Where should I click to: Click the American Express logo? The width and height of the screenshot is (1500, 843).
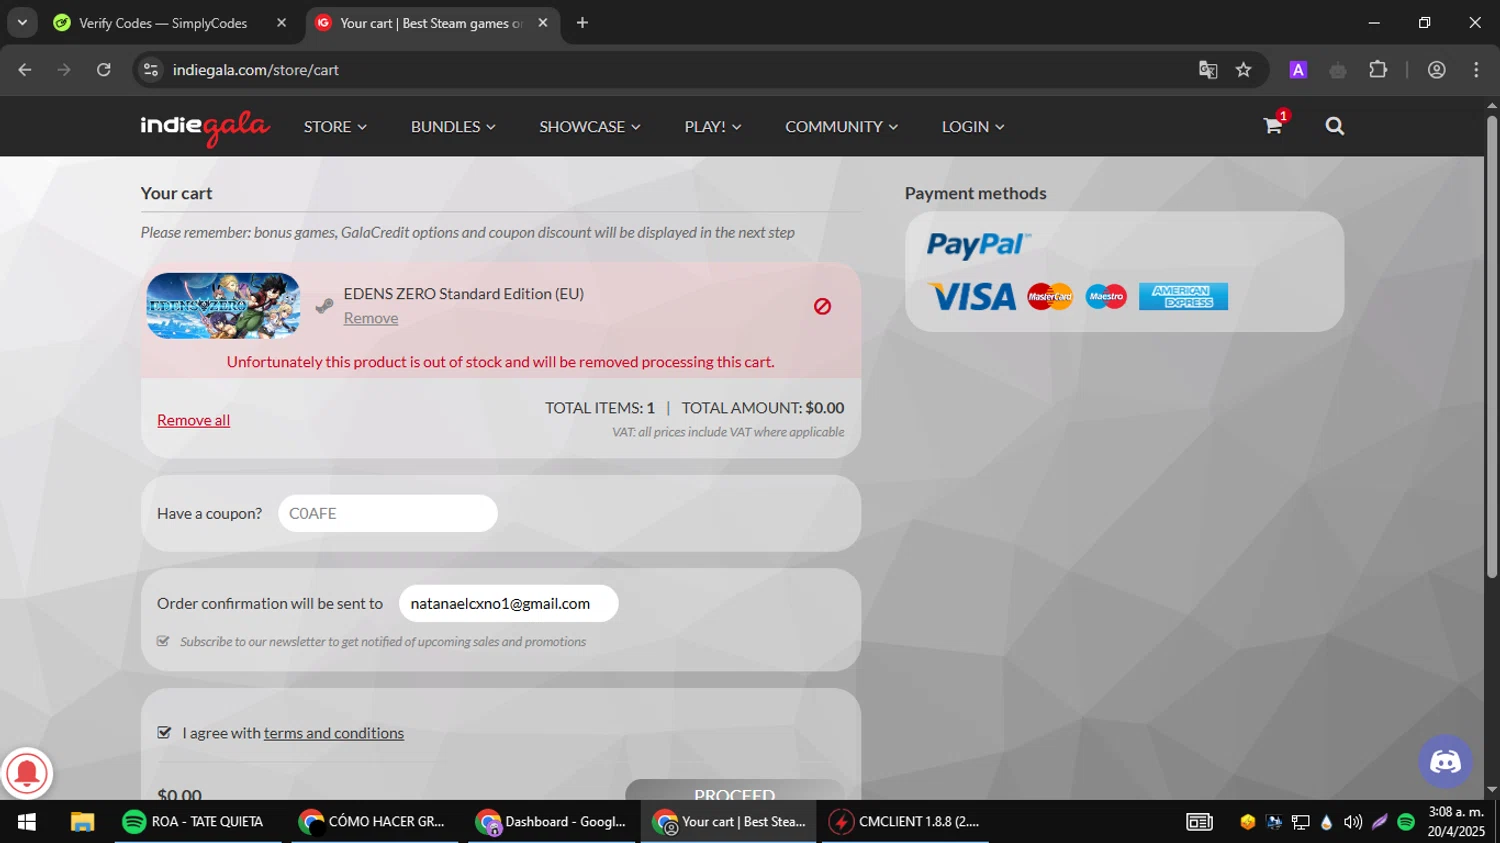click(1183, 296)
